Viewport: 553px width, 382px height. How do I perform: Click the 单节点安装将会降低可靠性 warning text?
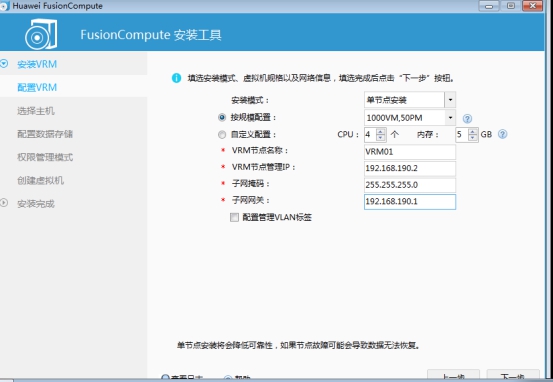click(298, 345)
